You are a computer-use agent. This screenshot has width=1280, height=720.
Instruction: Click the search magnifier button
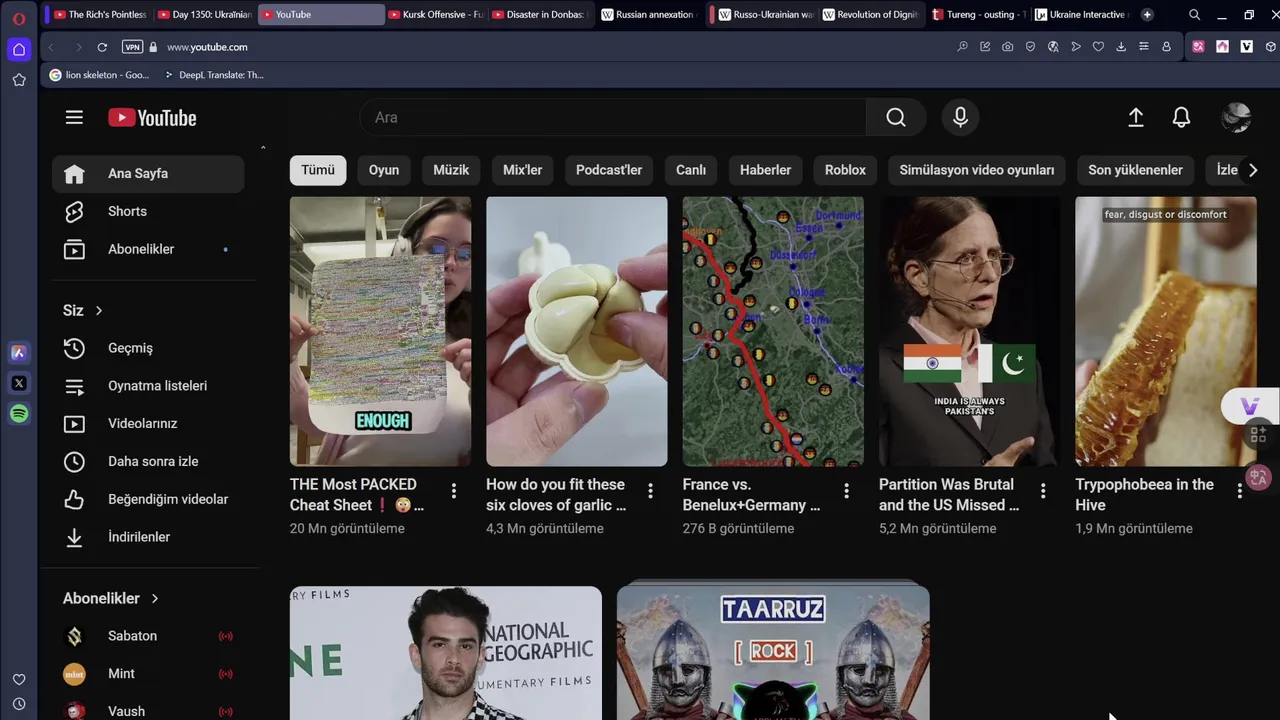coord(896,117)
